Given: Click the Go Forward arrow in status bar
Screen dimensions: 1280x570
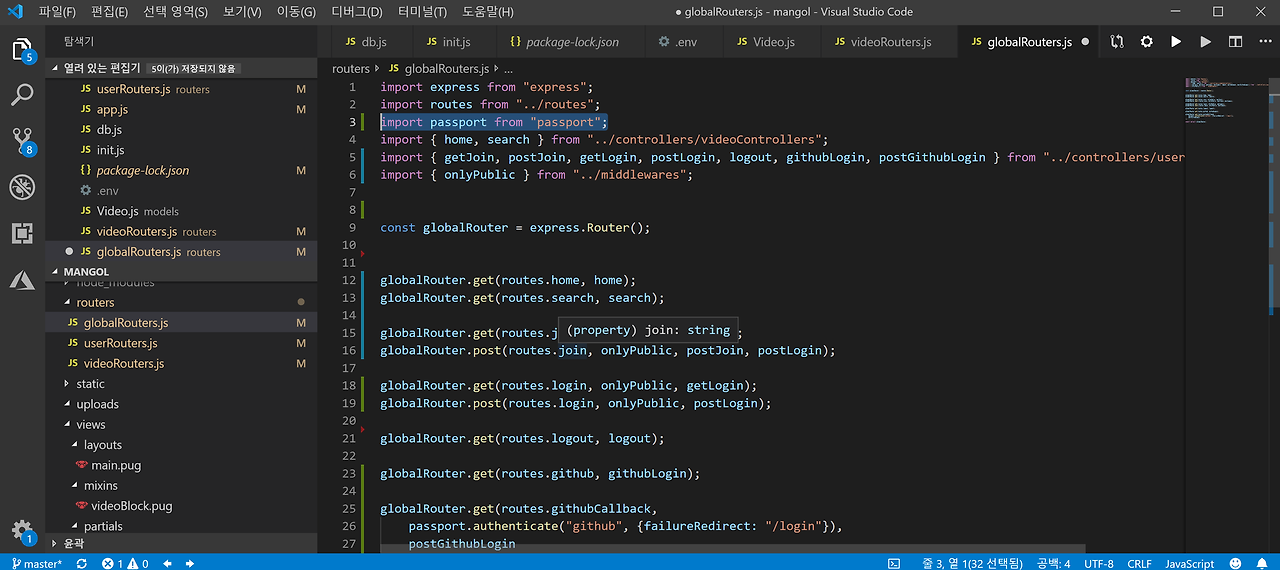Looking at the screenshot, I should 189,563.
